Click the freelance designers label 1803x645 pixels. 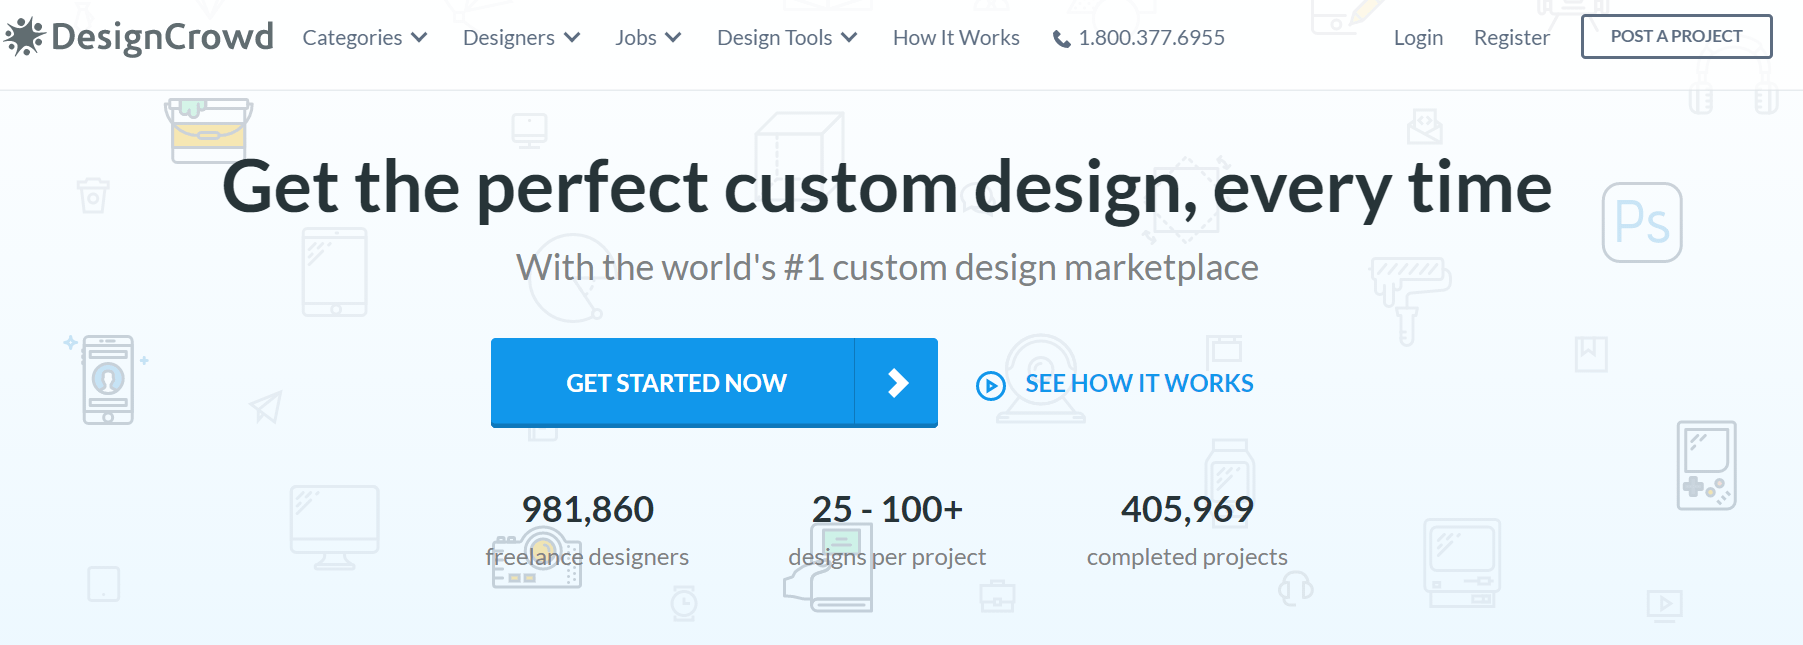pyautogui.click(x=587, y=557)
